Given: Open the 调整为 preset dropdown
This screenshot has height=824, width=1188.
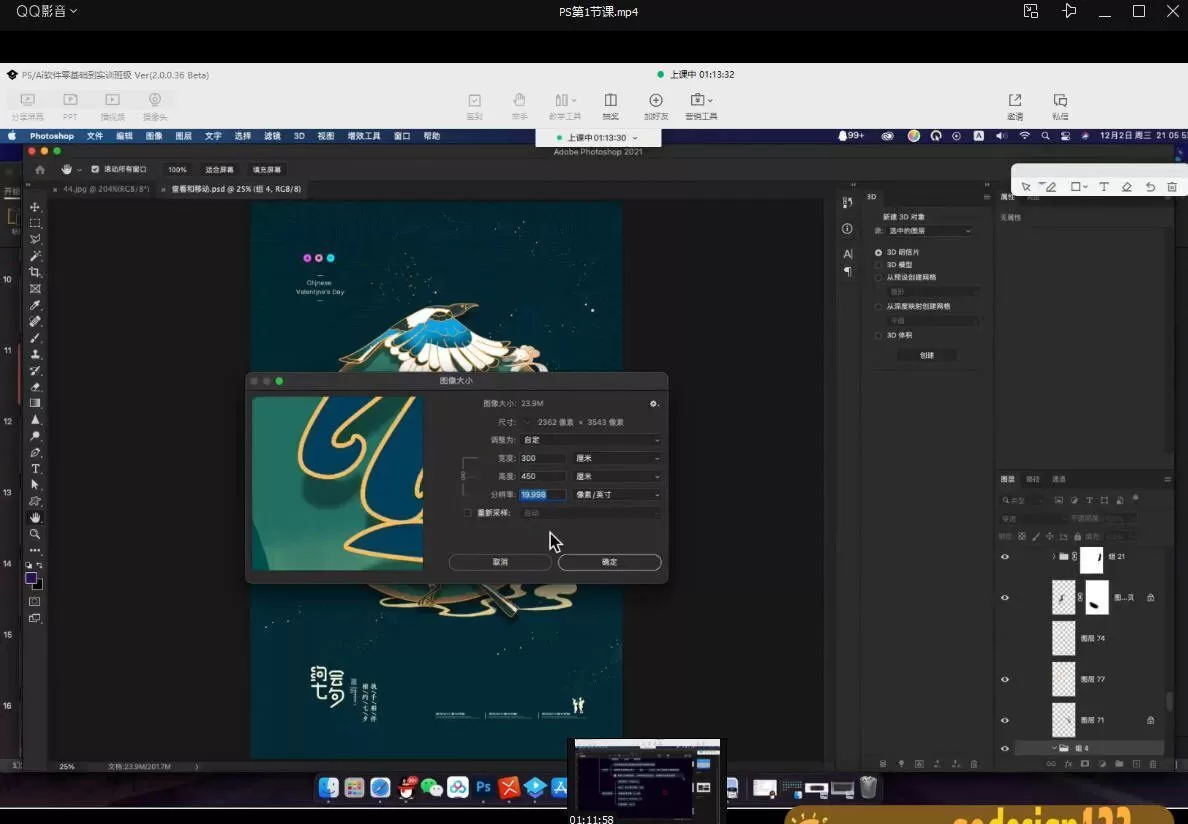Looking at the screenshot, I should [x=591, y=440].
